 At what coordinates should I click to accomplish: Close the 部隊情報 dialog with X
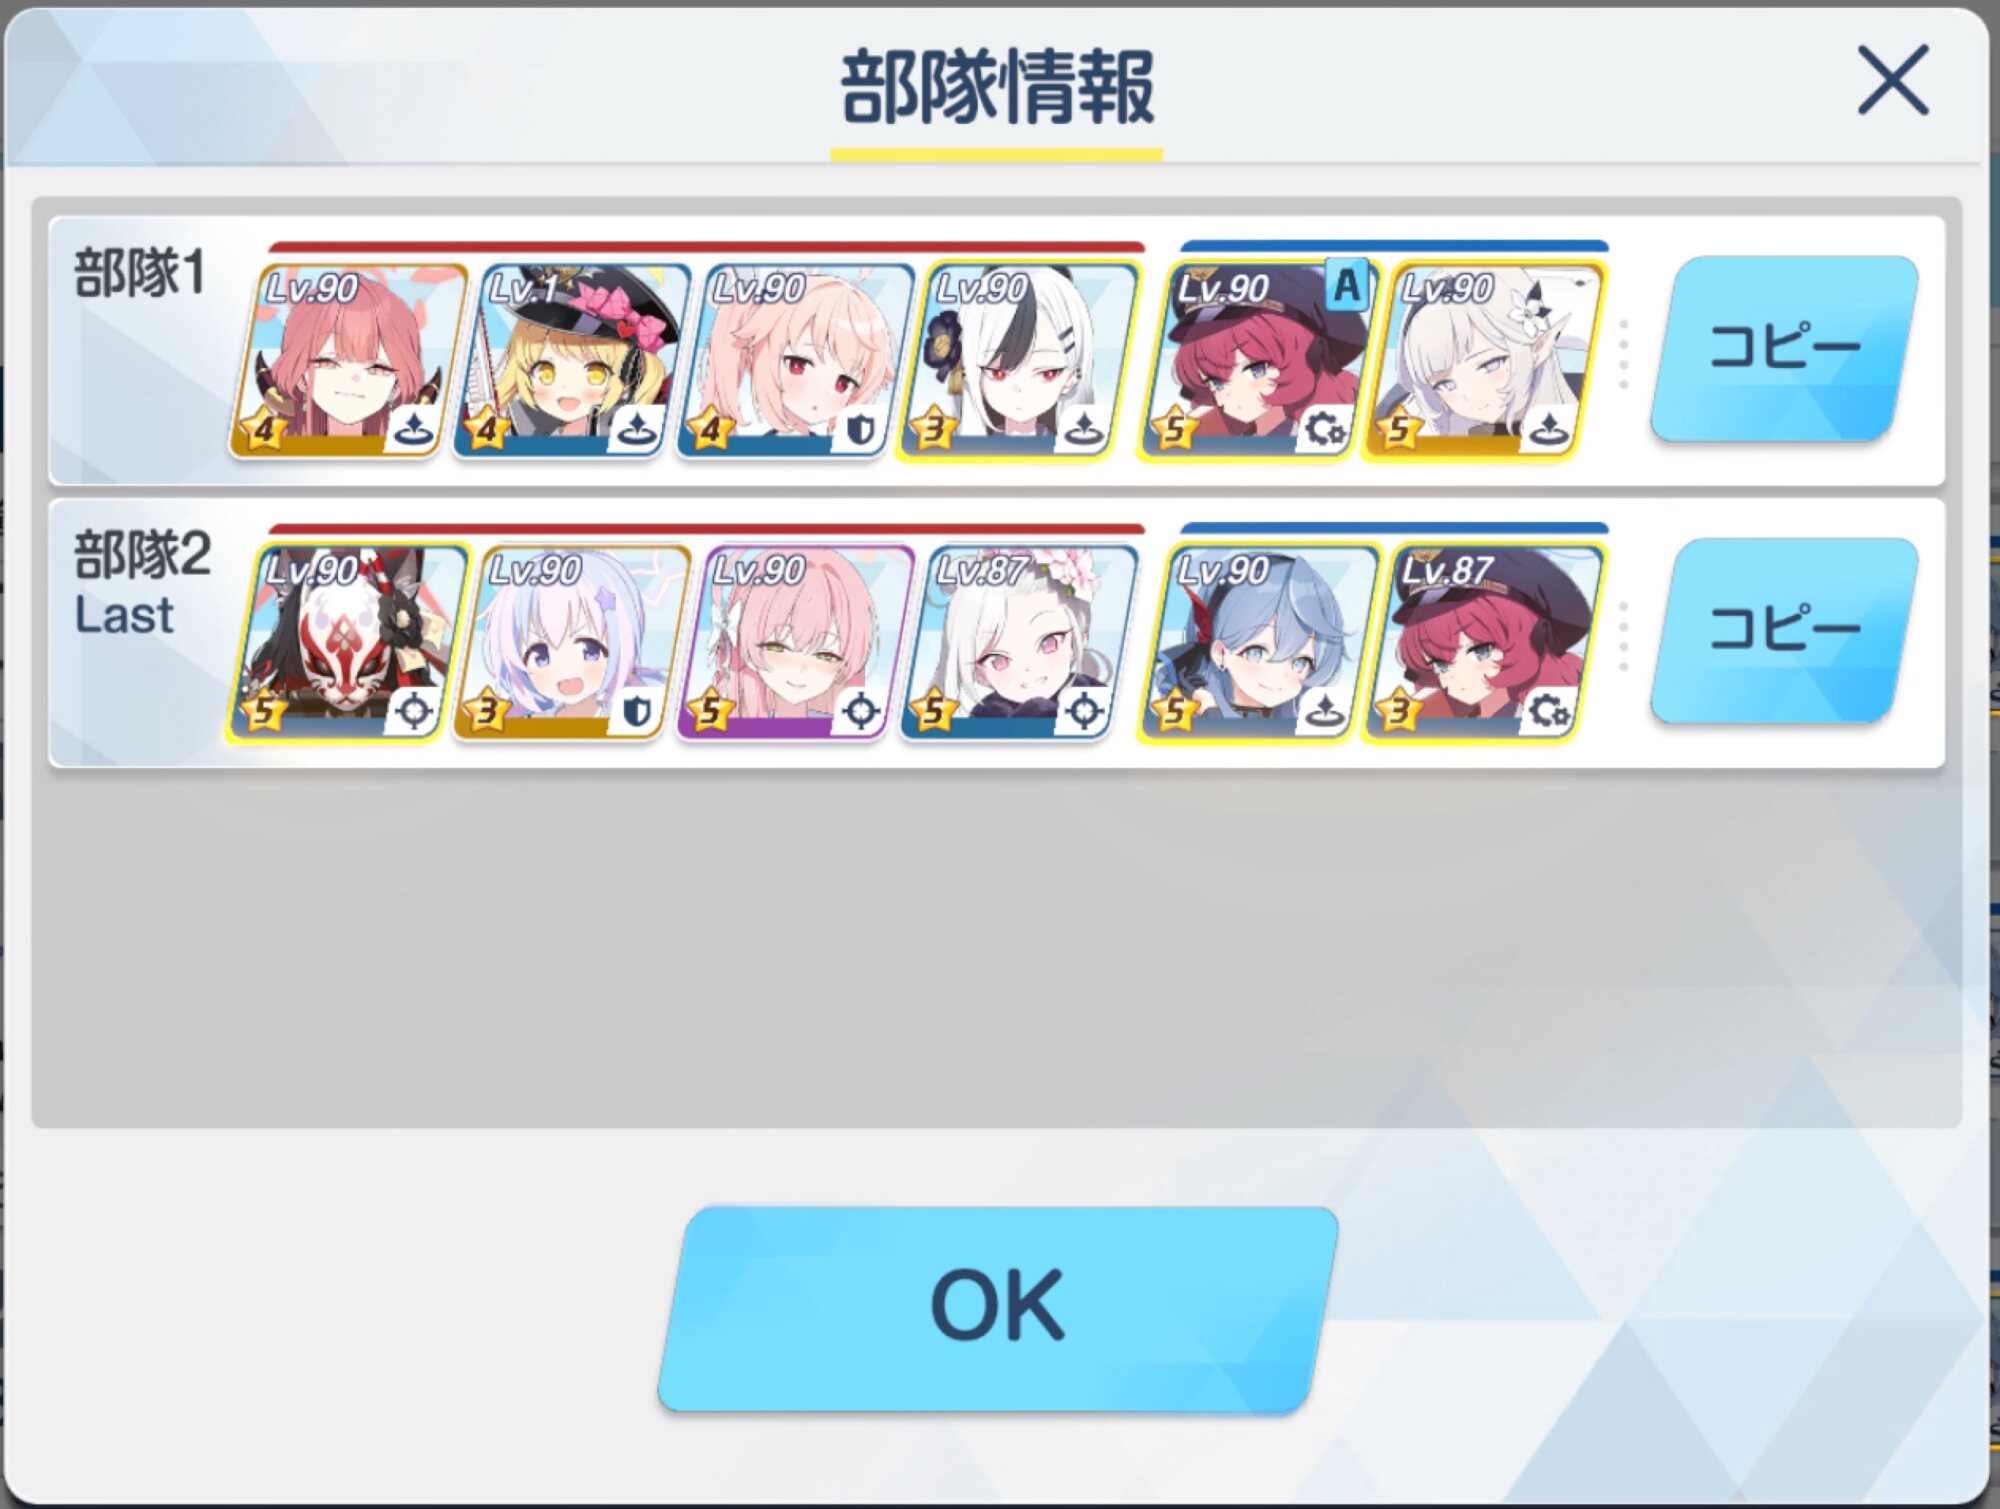[1893, 80]
